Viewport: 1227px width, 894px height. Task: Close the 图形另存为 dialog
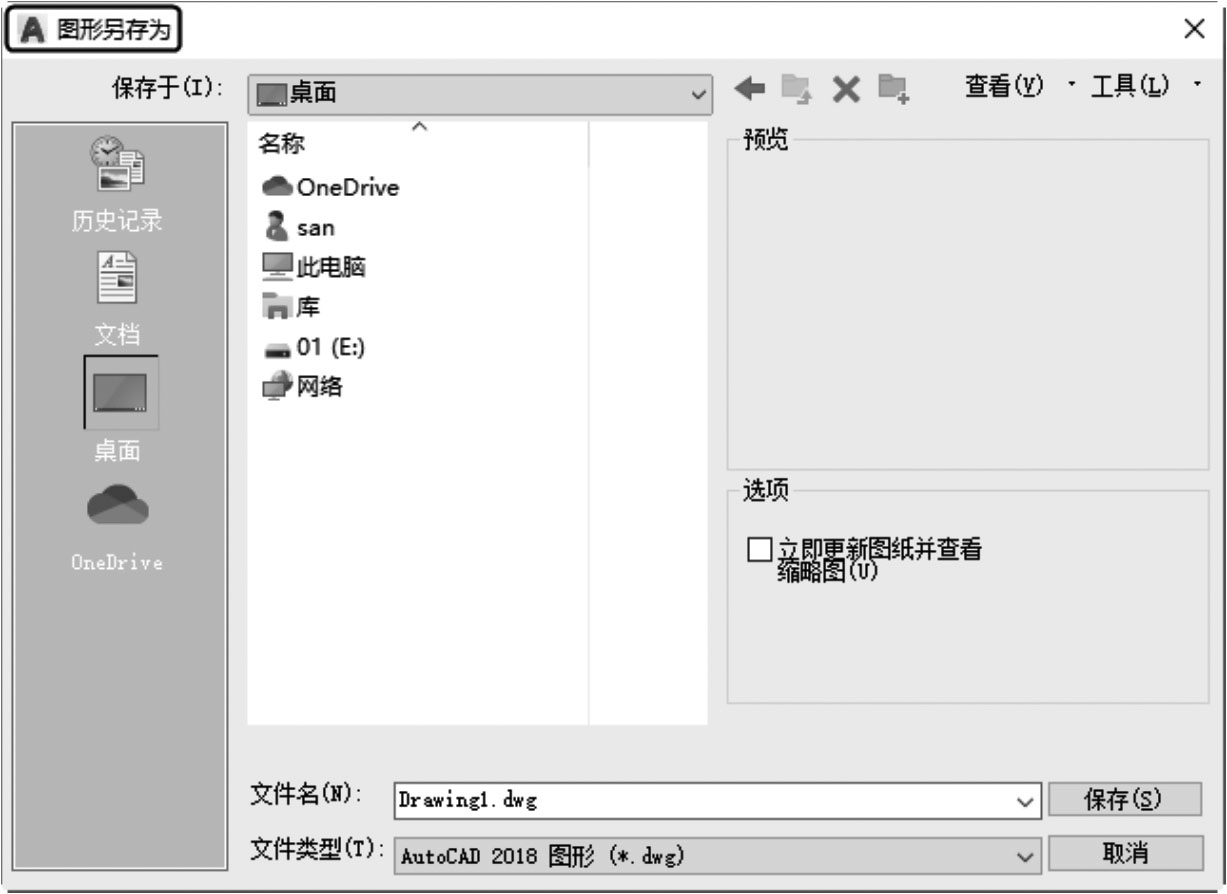[1194, 30]
